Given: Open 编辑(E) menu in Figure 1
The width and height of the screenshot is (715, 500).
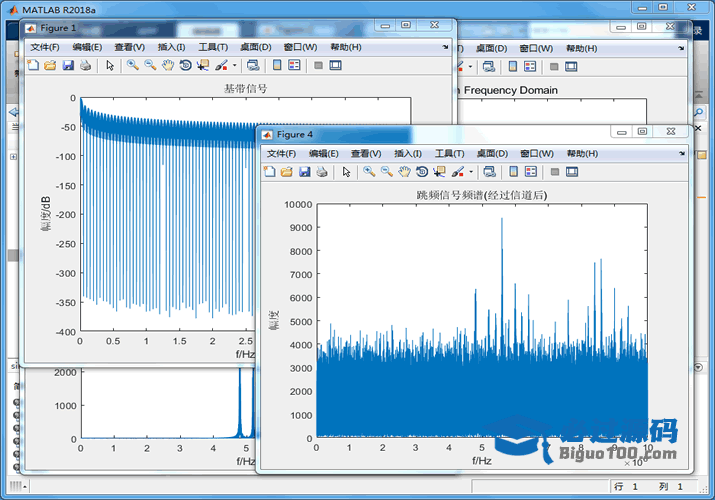Looking at the screenshot, I should pos(87,47).
